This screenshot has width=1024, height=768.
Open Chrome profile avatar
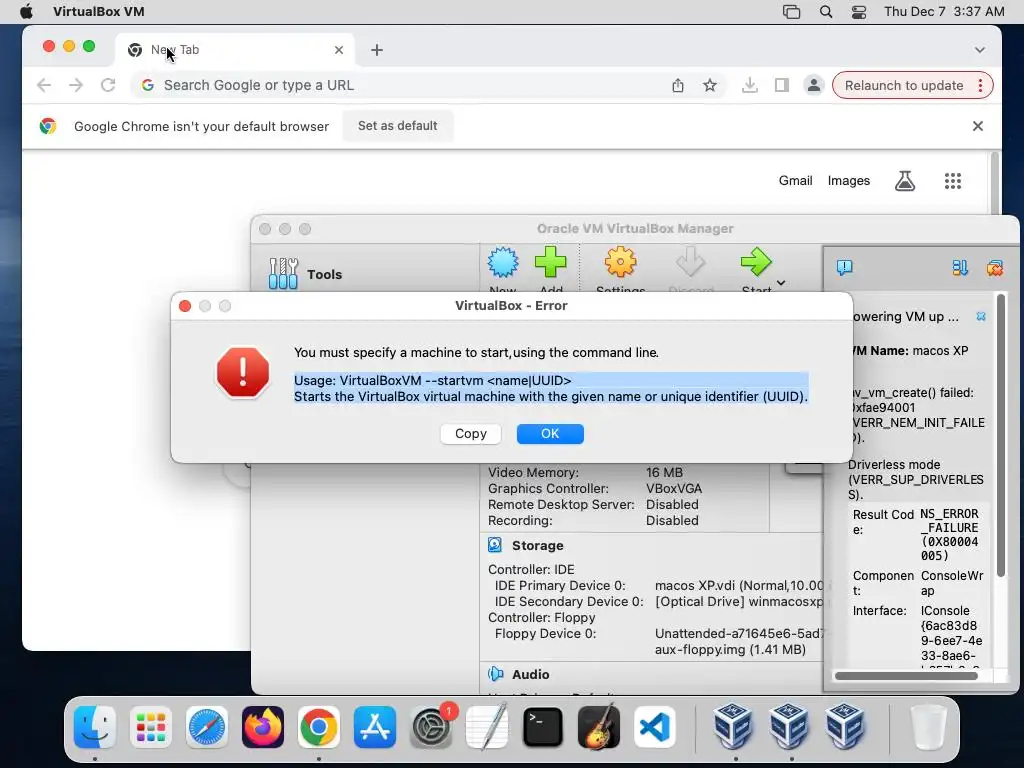click(814, 85)
